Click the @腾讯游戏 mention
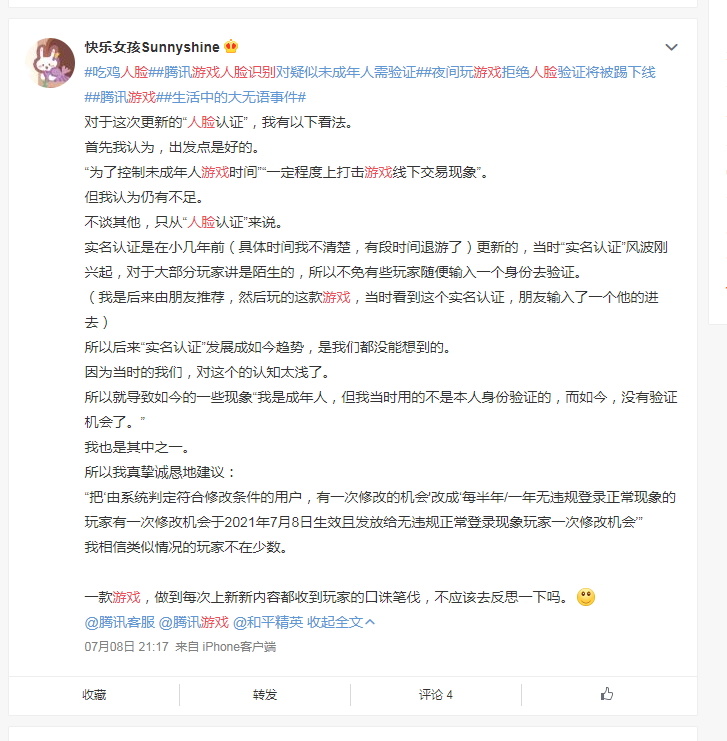The width and height of the screenshot is (727, 741). (x=194, y=622)
